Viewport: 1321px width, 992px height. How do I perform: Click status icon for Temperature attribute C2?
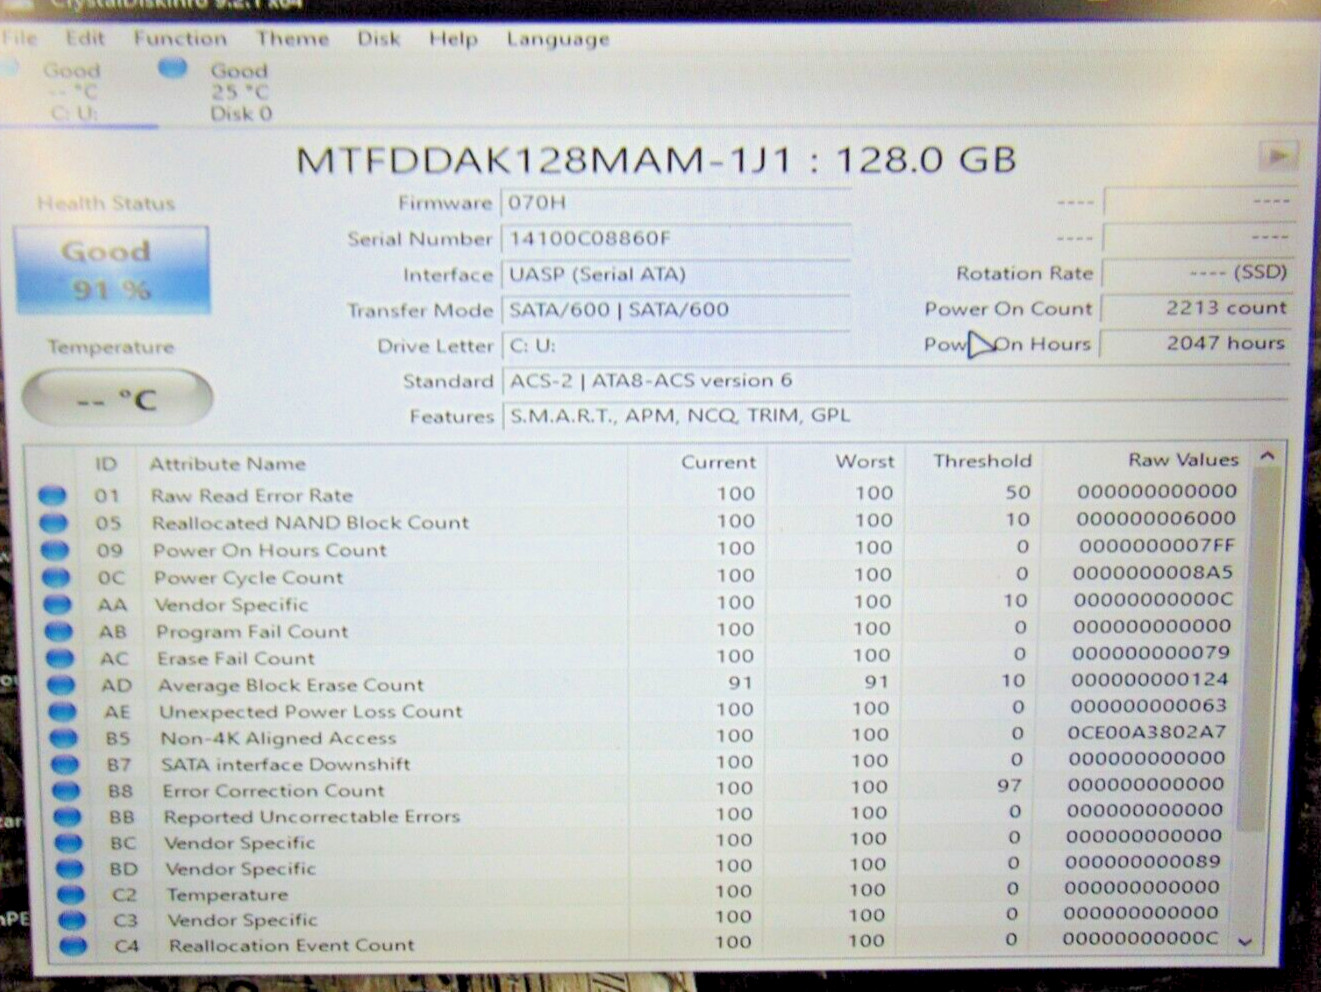(x=70, y=894)
